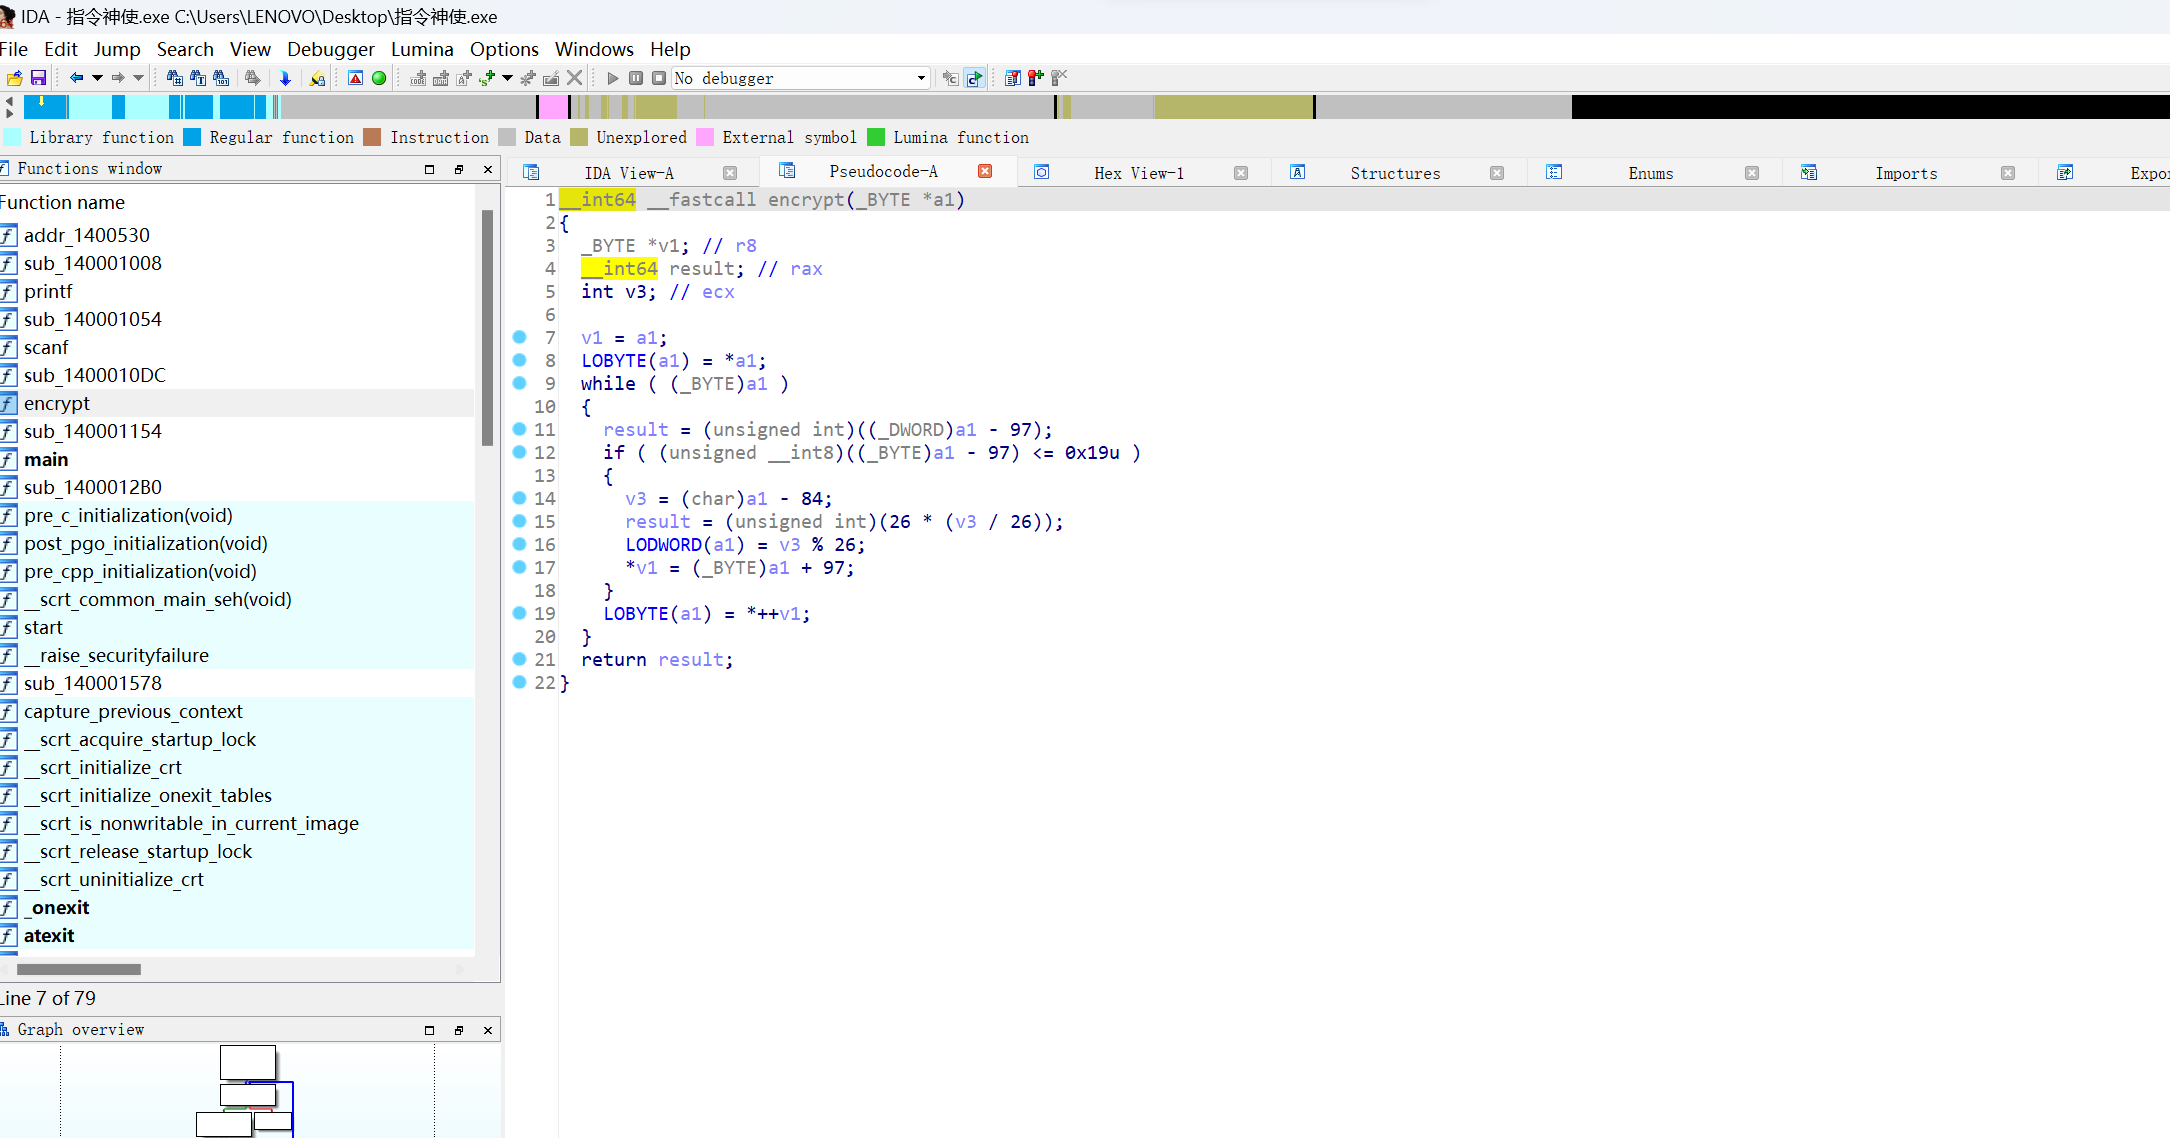Screen dimensions: 2170x1138
Task: Click the External symbol color swatch
Action: tap(705, 137)
